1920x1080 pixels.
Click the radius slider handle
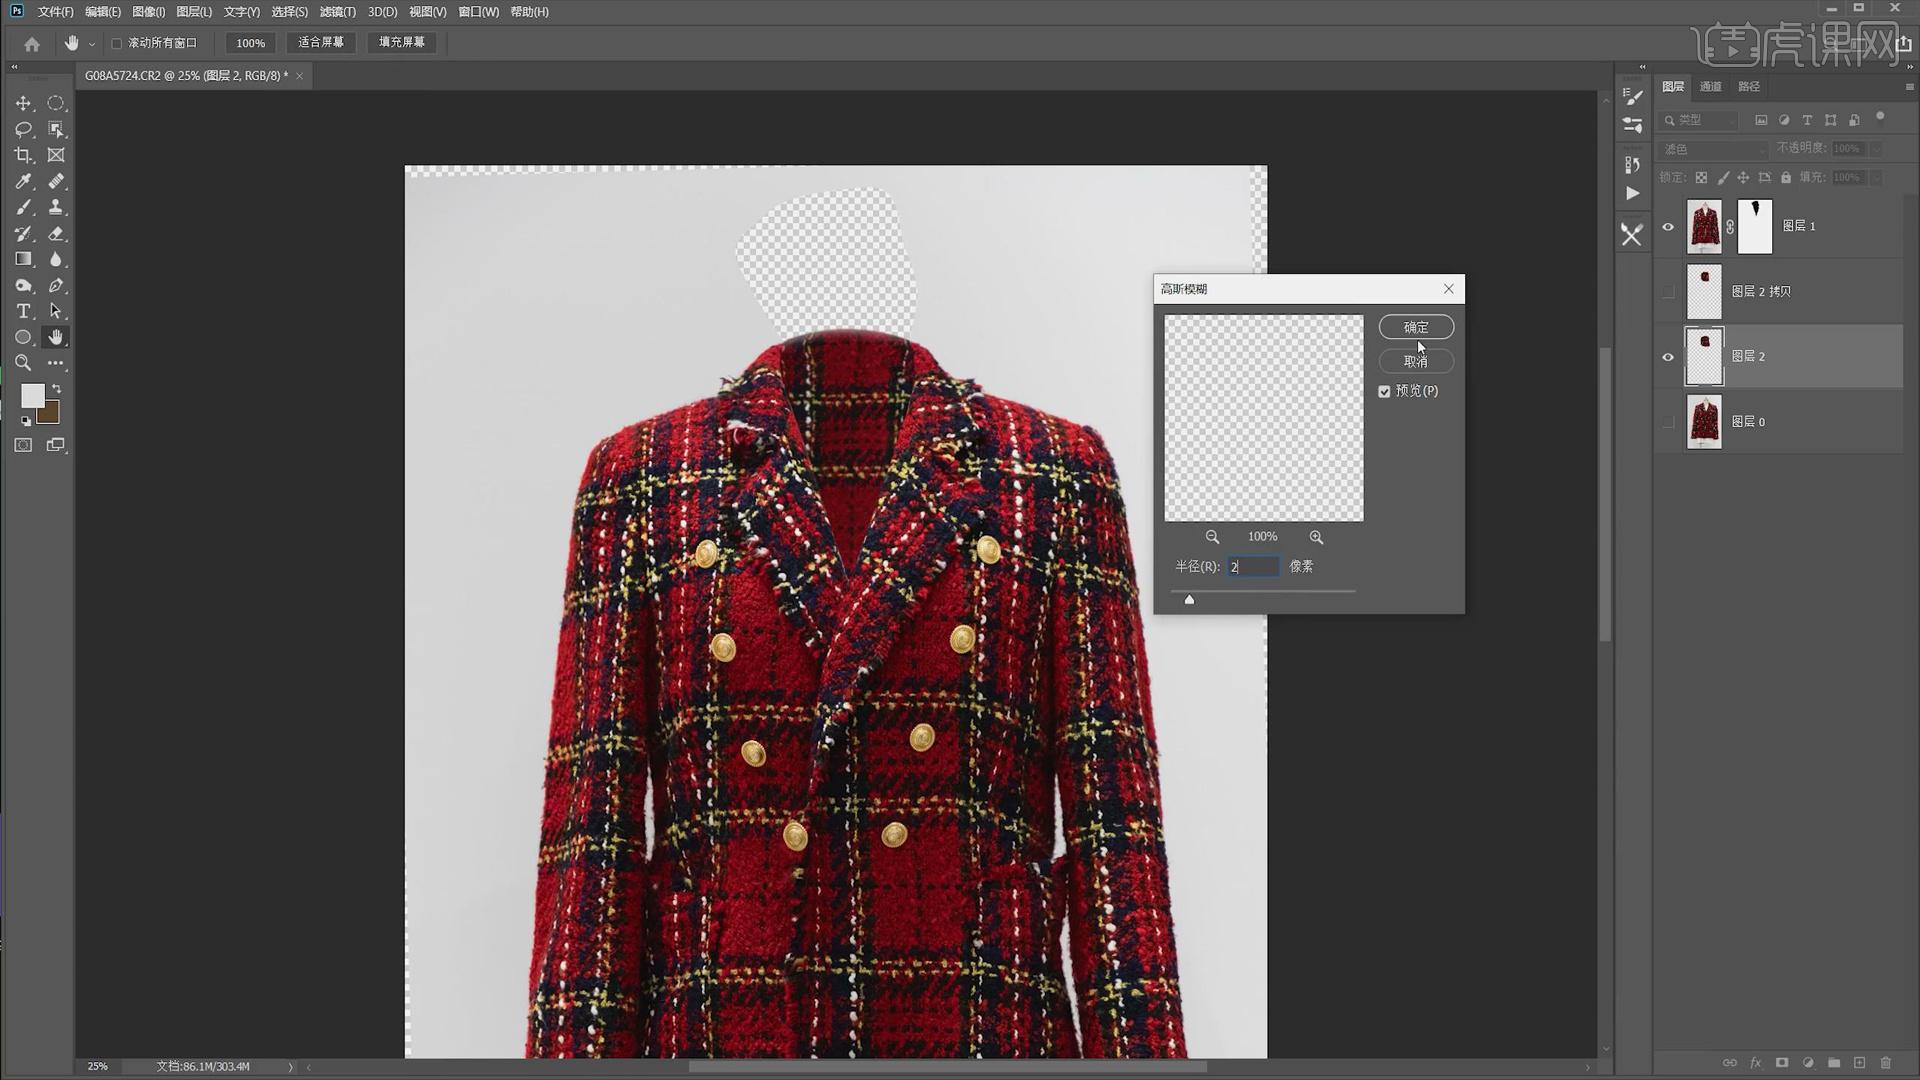pyautogui.click(x=1189, y=599)
